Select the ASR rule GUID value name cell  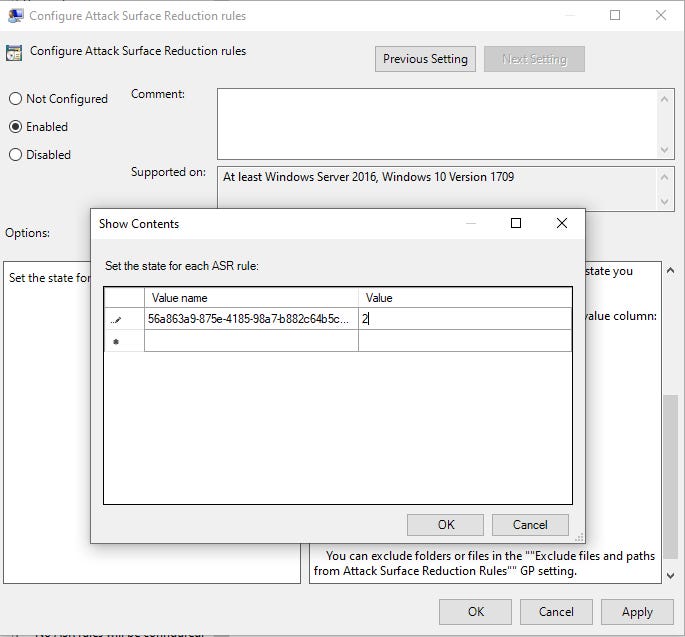(250, 319)
